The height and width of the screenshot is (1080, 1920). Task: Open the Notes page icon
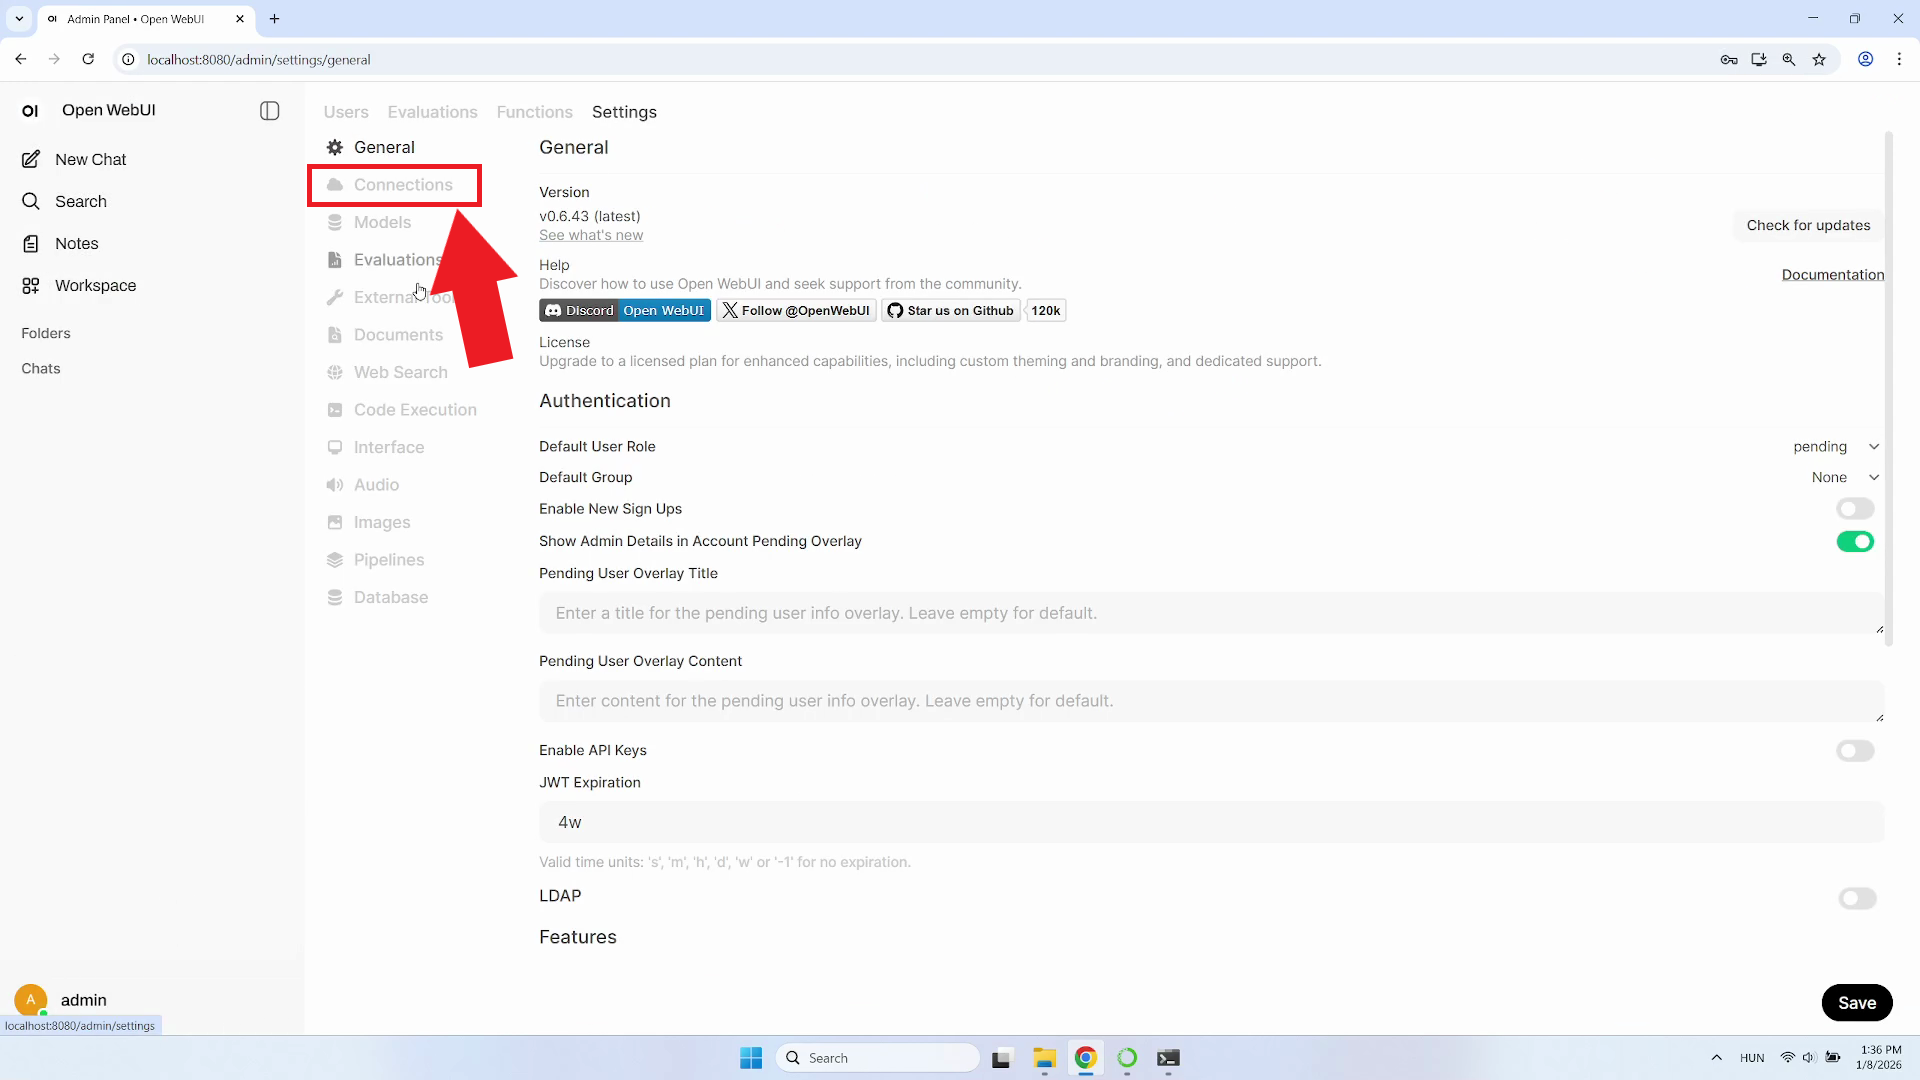point(31,244)
